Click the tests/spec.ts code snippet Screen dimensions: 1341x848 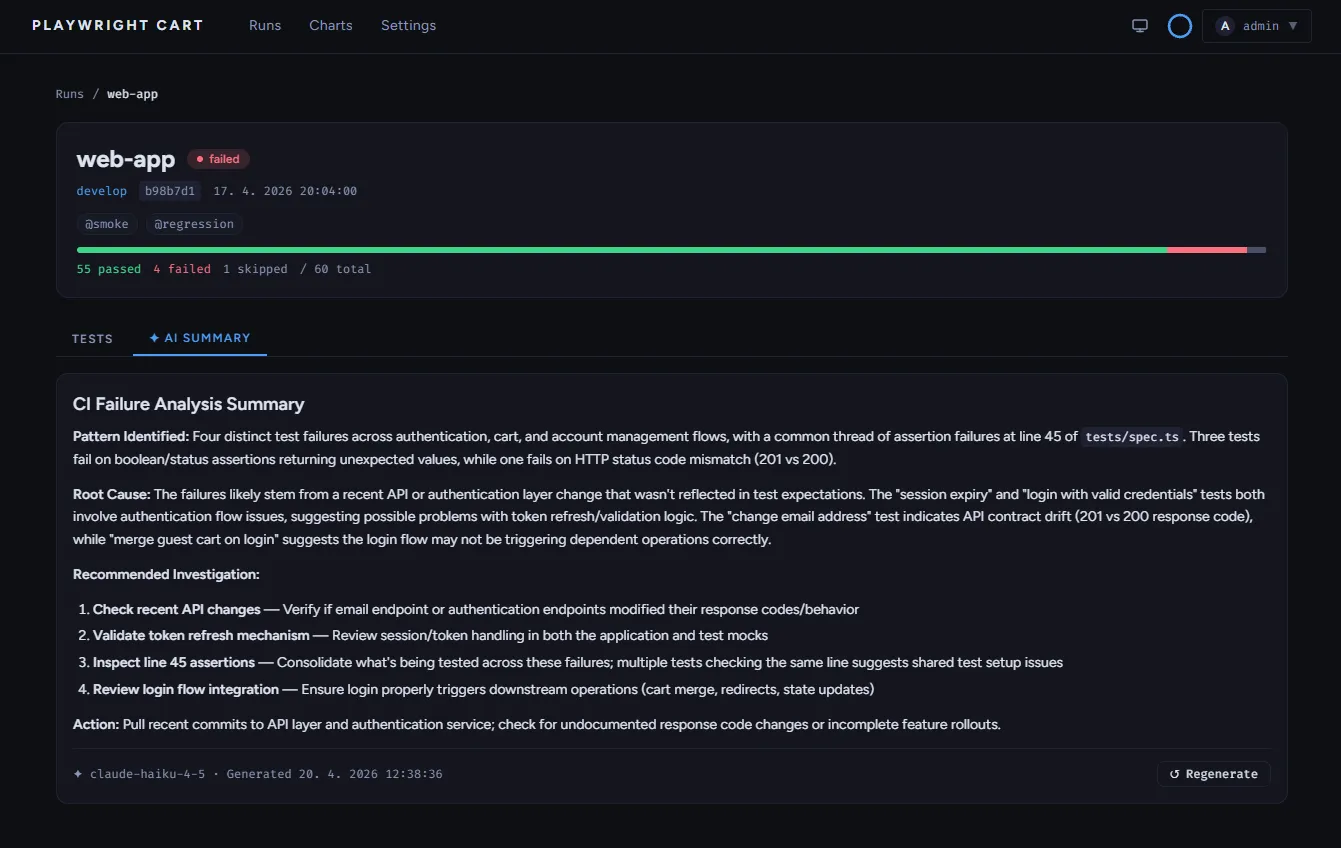tap(1133, 437)
